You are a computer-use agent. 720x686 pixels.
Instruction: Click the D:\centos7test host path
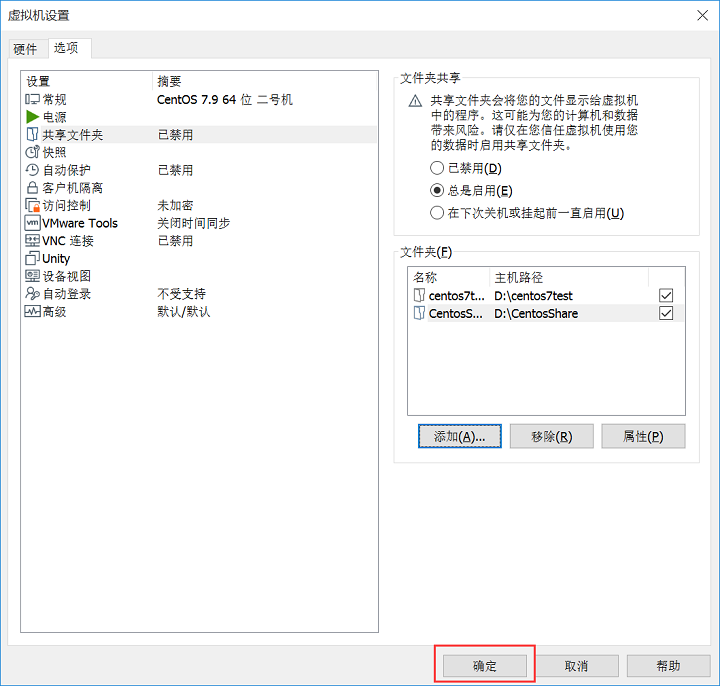click(x=533, y=296)
